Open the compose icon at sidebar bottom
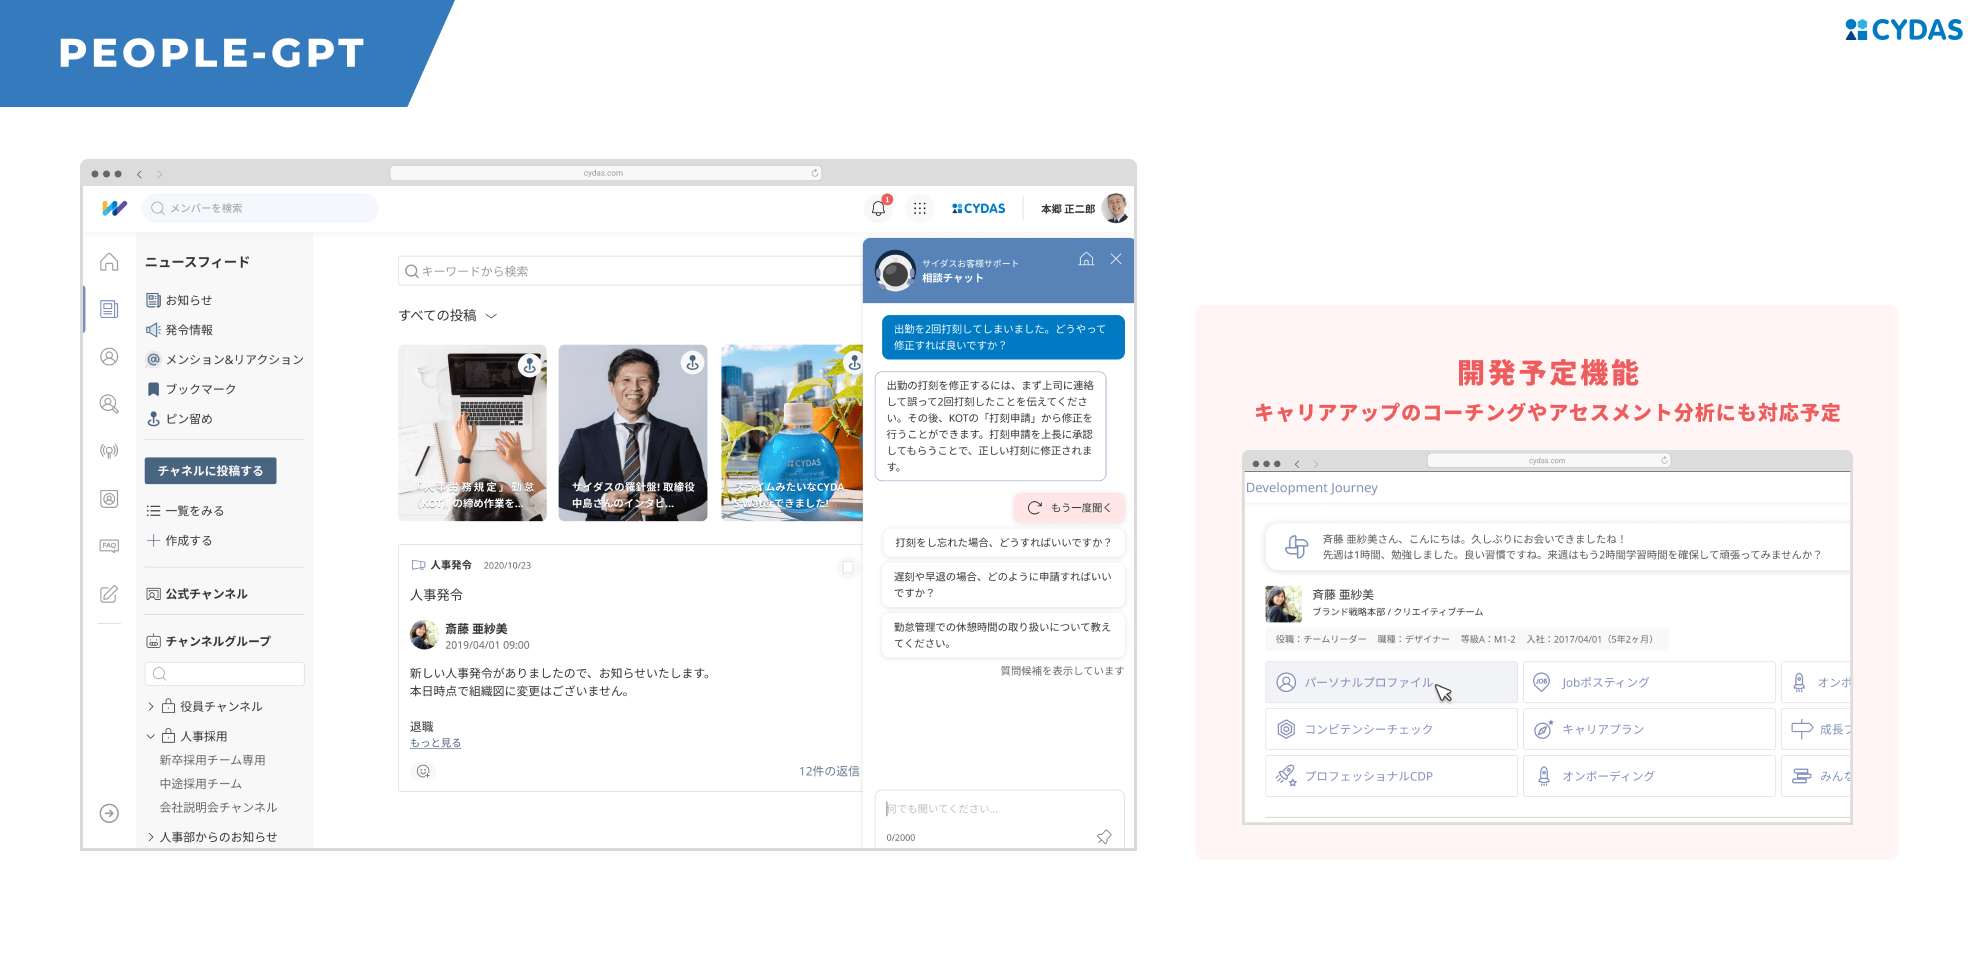This screenshot has width=1980, height=980. pyautogui.click(x=109, y=593)
